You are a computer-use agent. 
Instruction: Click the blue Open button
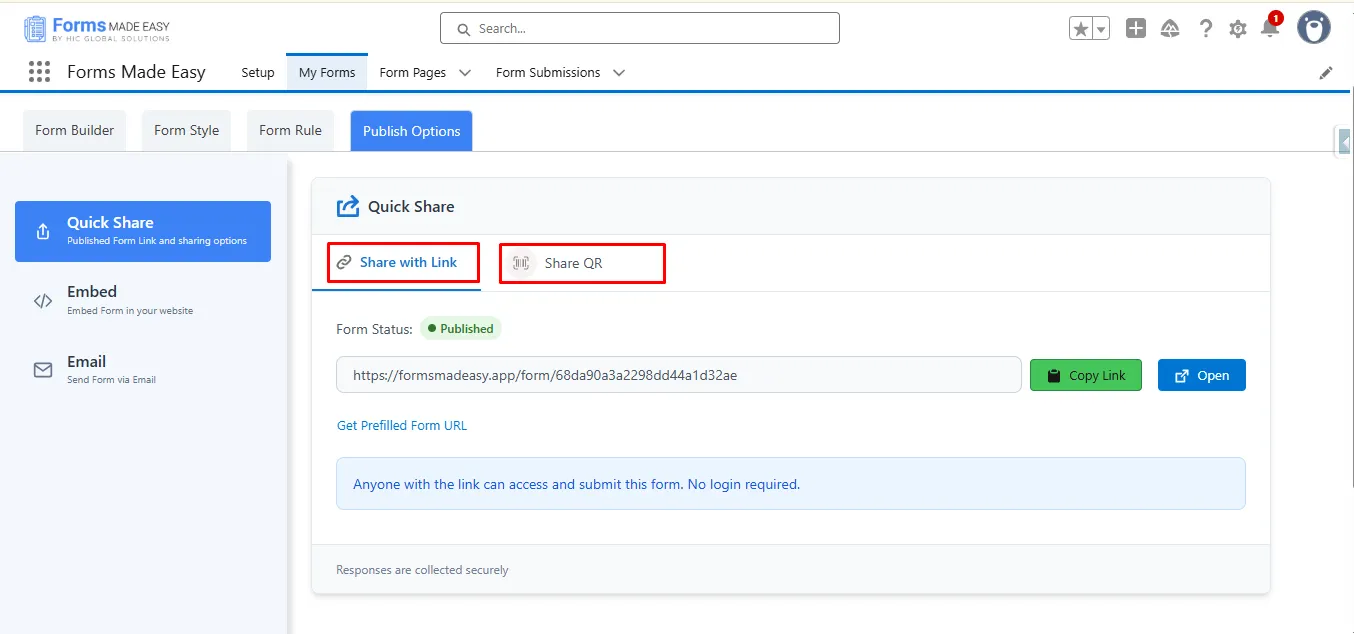pos(1201,375)
